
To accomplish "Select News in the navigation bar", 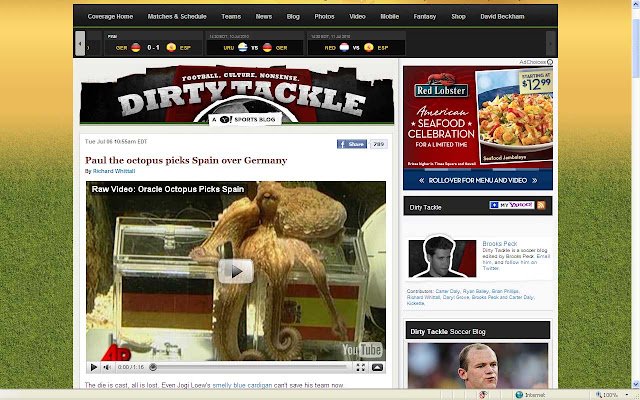I will [264, 16].
